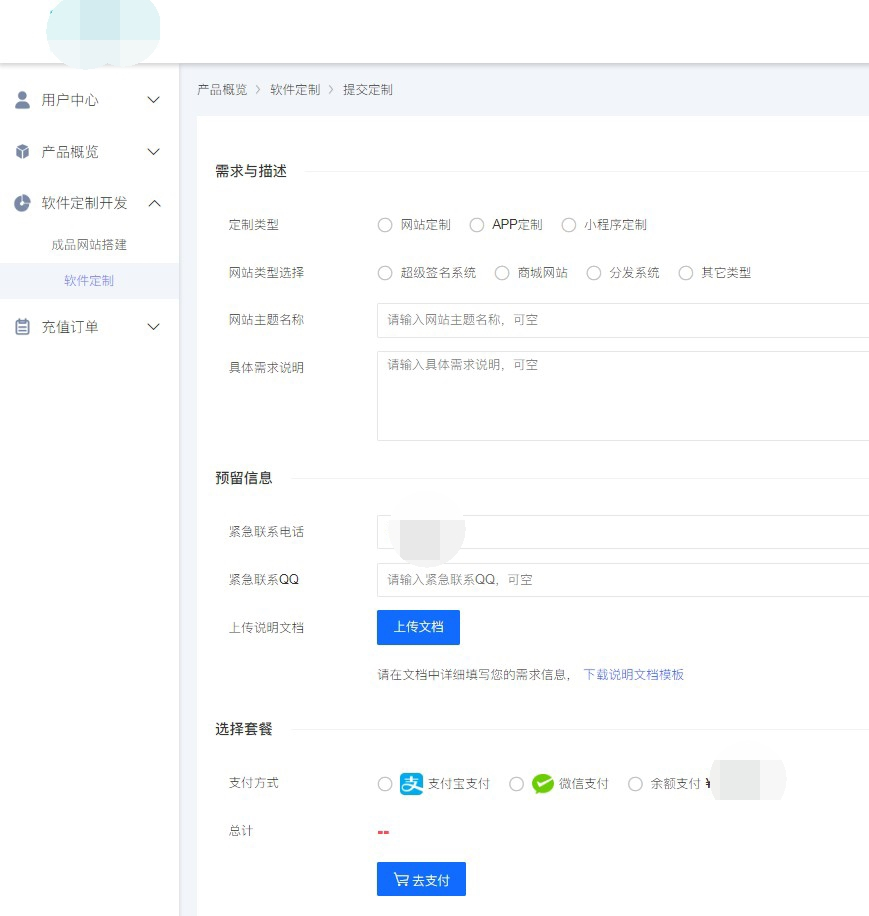Choose 分发系统 website type
The image size is (869, 916).
click(x=593, y=273)
